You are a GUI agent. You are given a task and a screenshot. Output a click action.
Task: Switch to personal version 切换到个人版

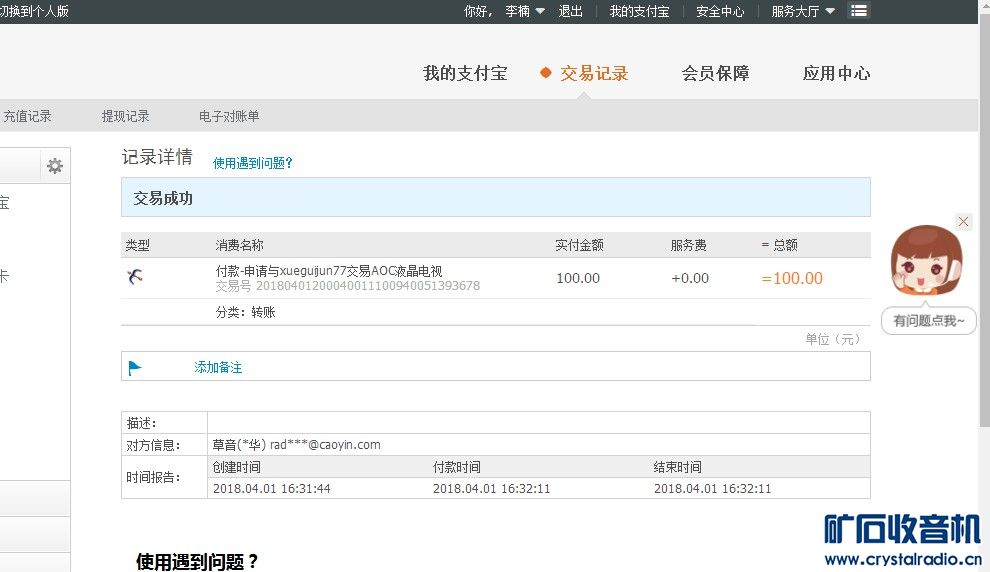click(34, 11)
